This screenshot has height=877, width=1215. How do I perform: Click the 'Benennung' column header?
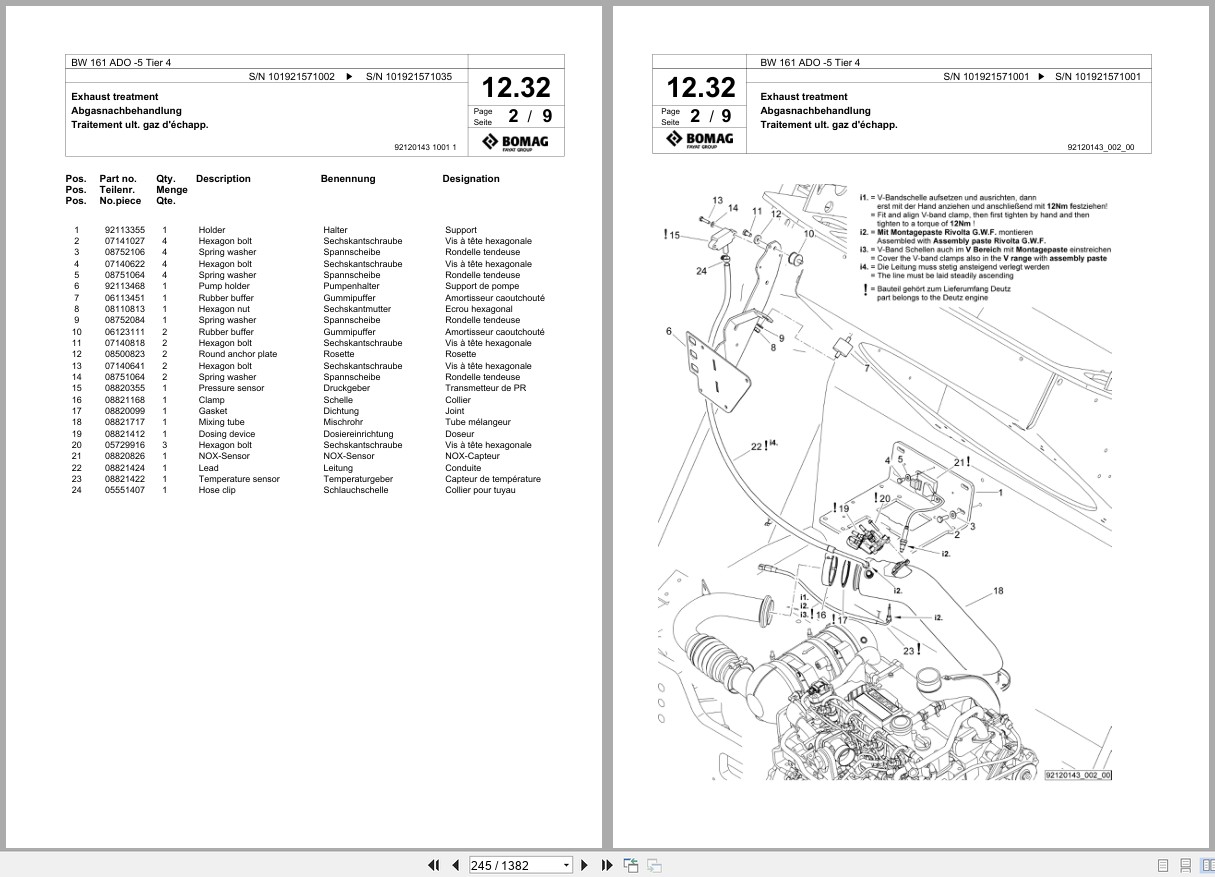[348, 179]
